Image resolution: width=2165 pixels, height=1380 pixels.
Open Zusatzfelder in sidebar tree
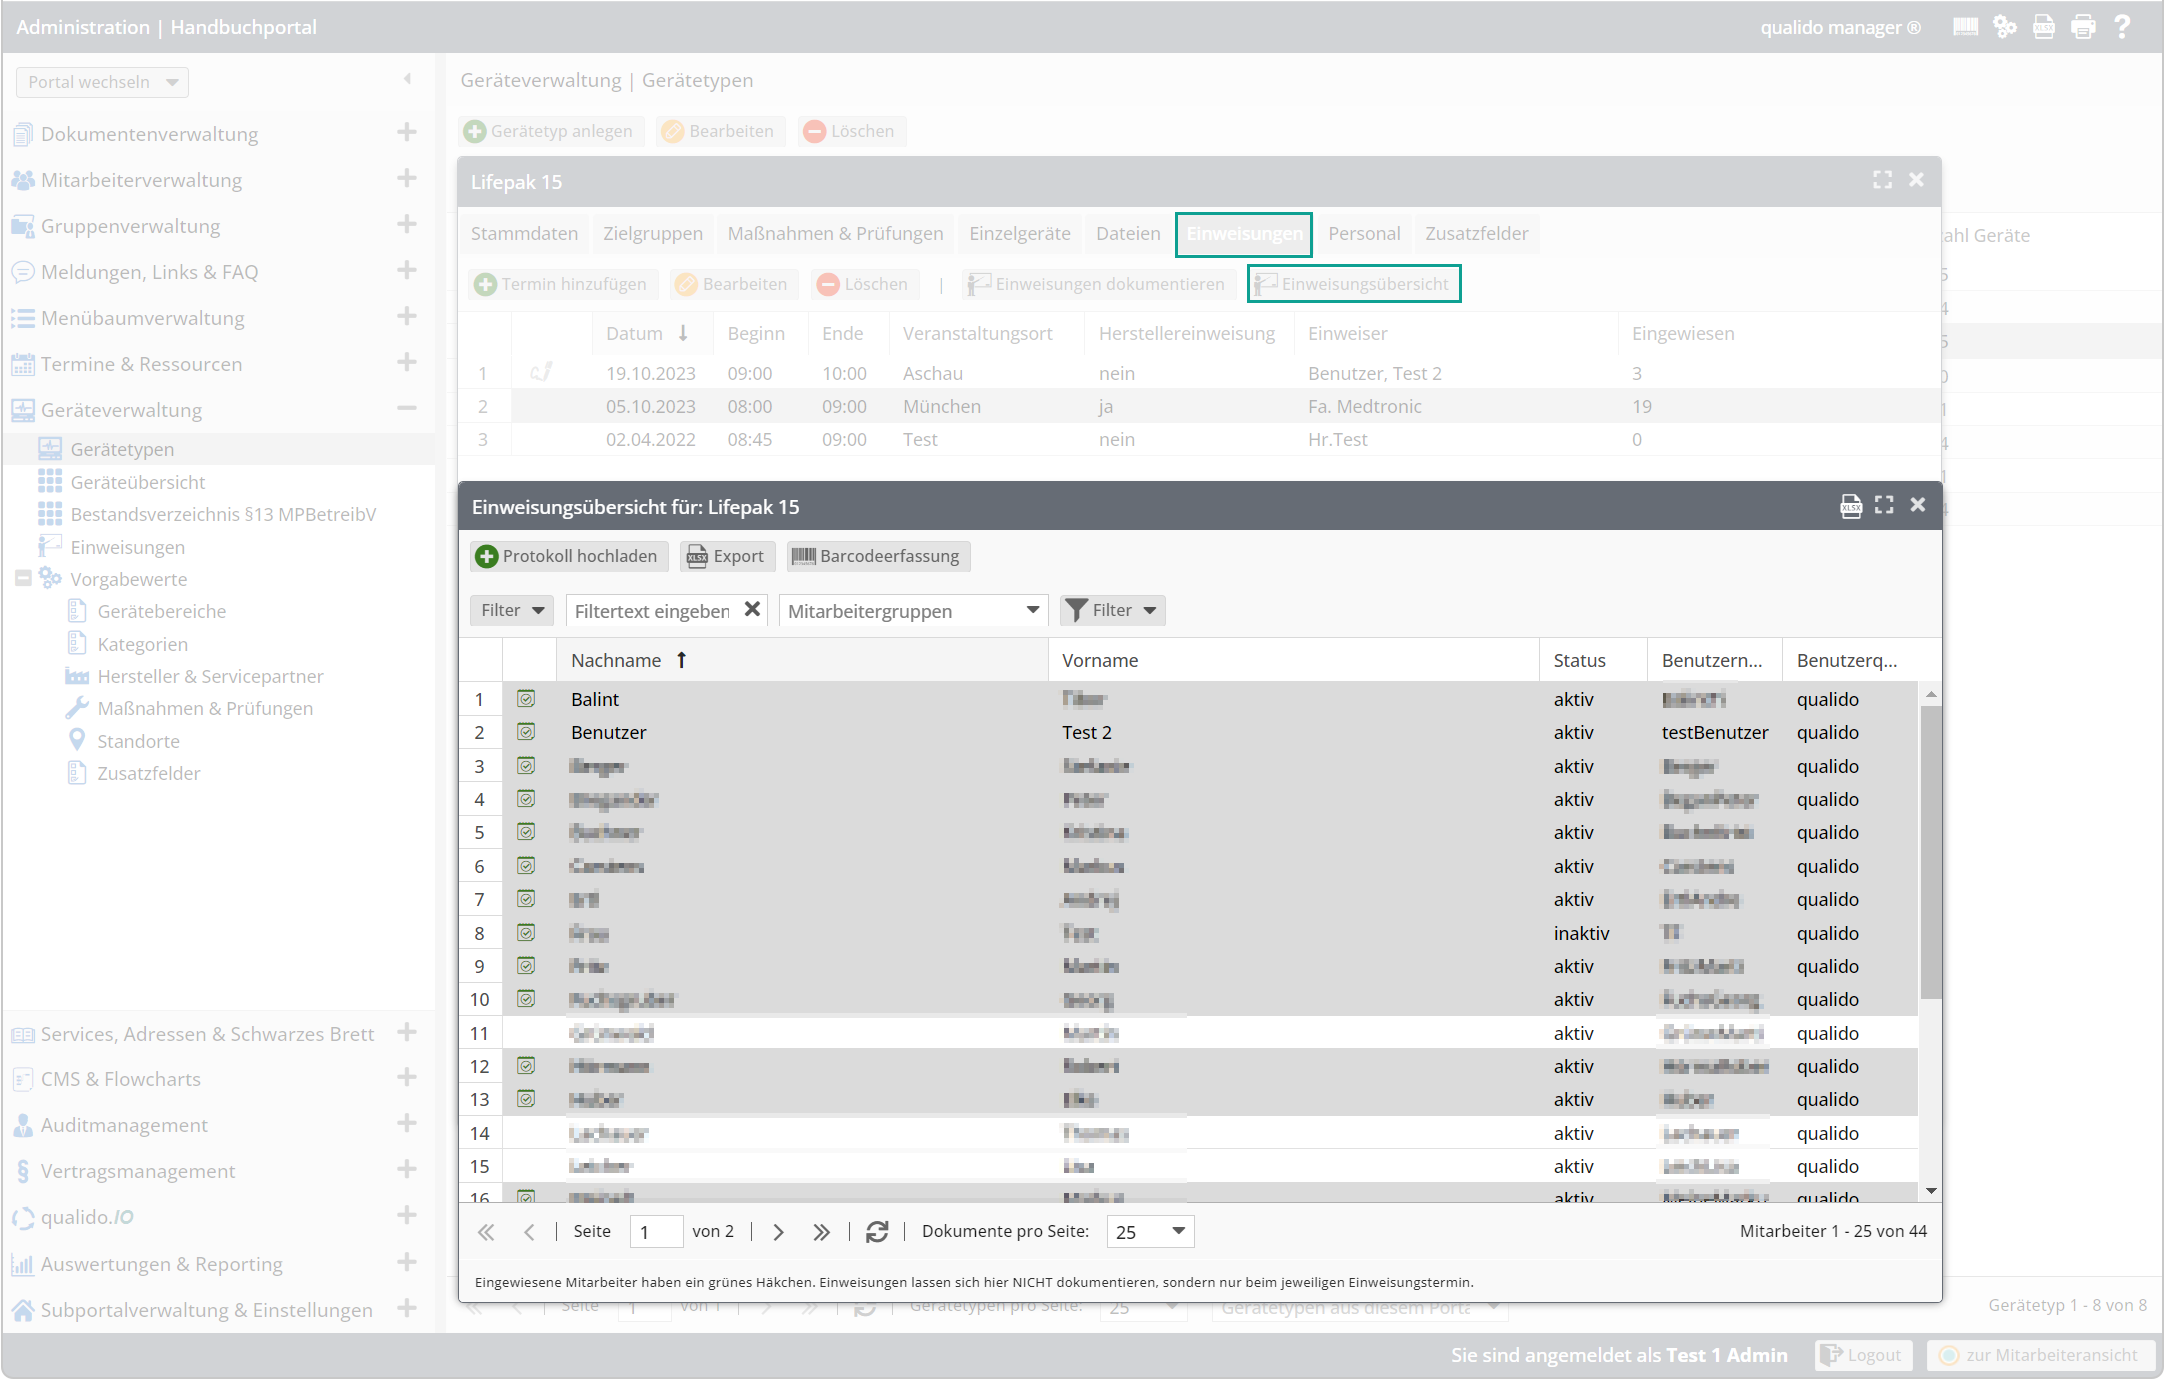click(x=148, y=773)
